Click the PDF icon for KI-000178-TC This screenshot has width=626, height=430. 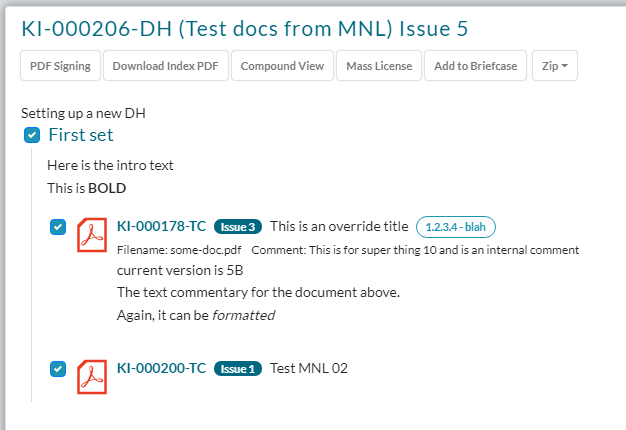[x=93, y=235]
